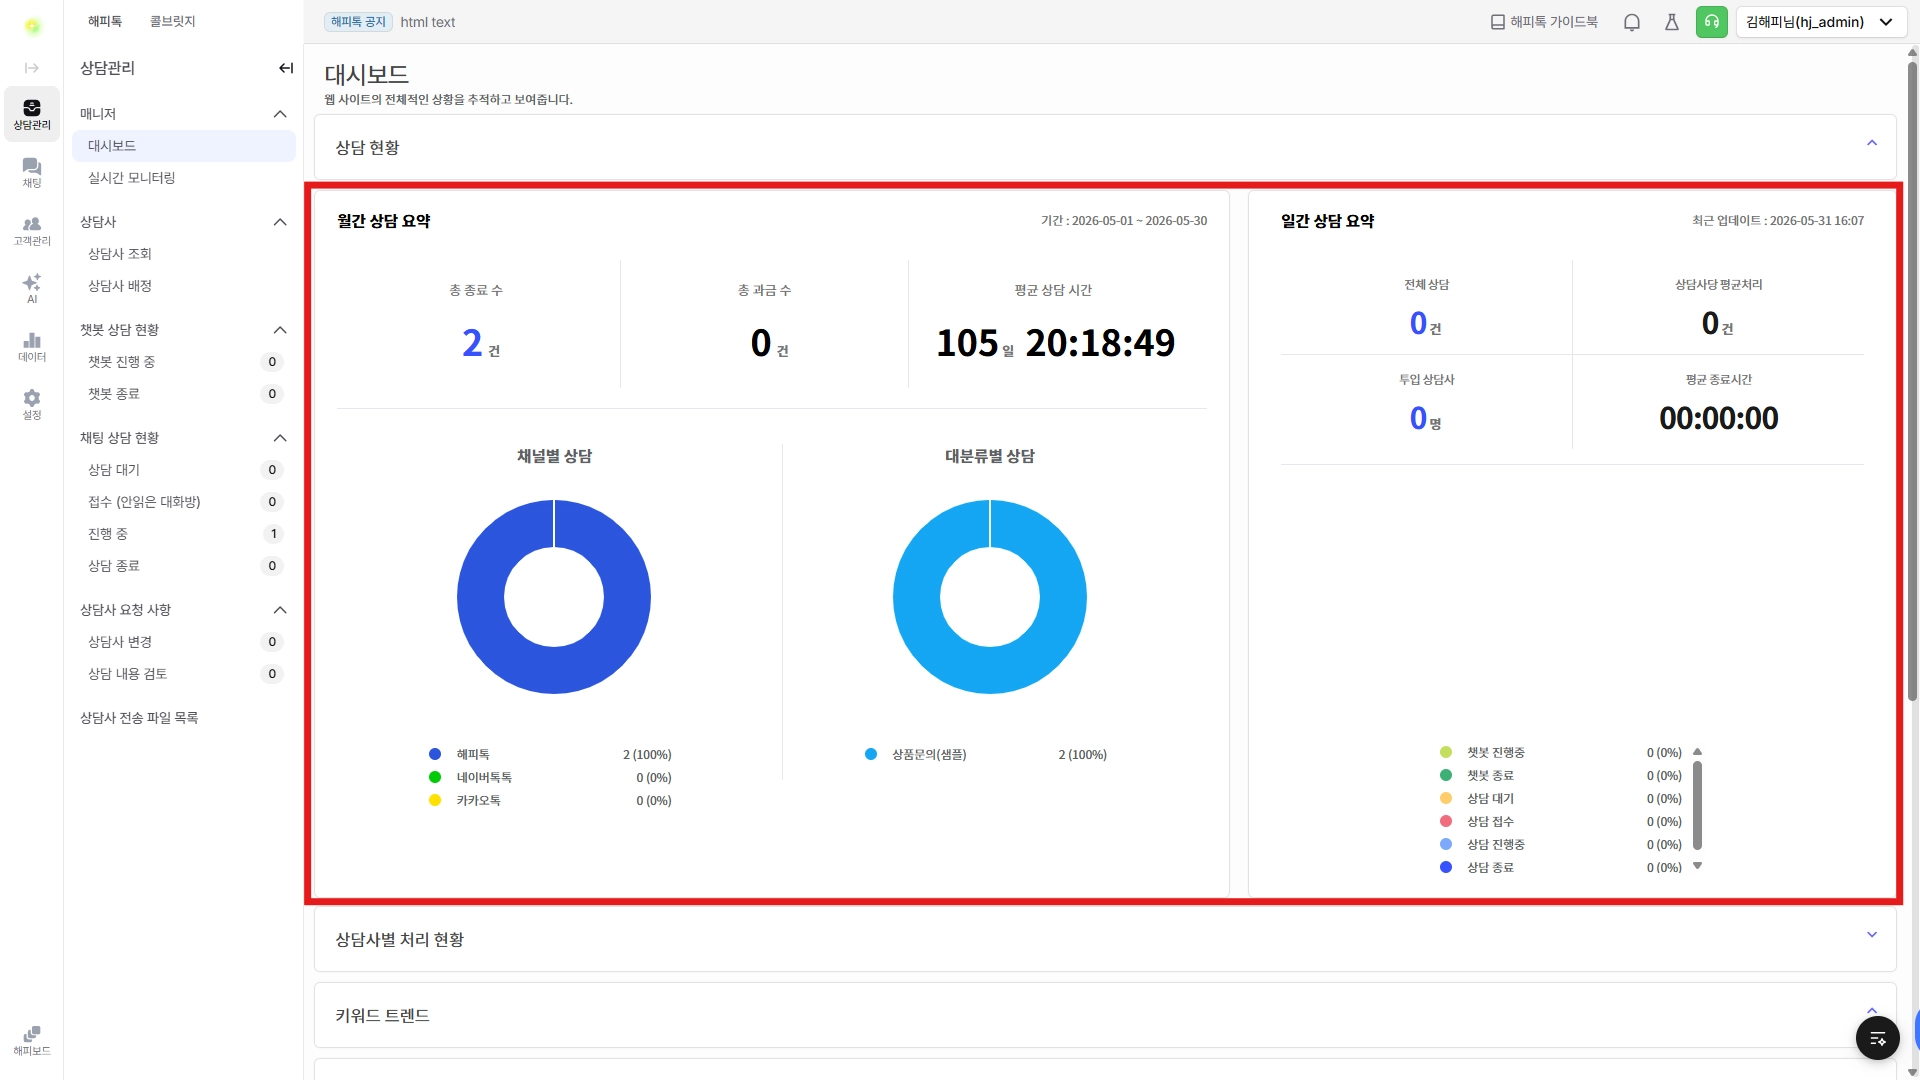
Task: Switch to the 해피톡 tab
Action: click(x=105, y=21)
